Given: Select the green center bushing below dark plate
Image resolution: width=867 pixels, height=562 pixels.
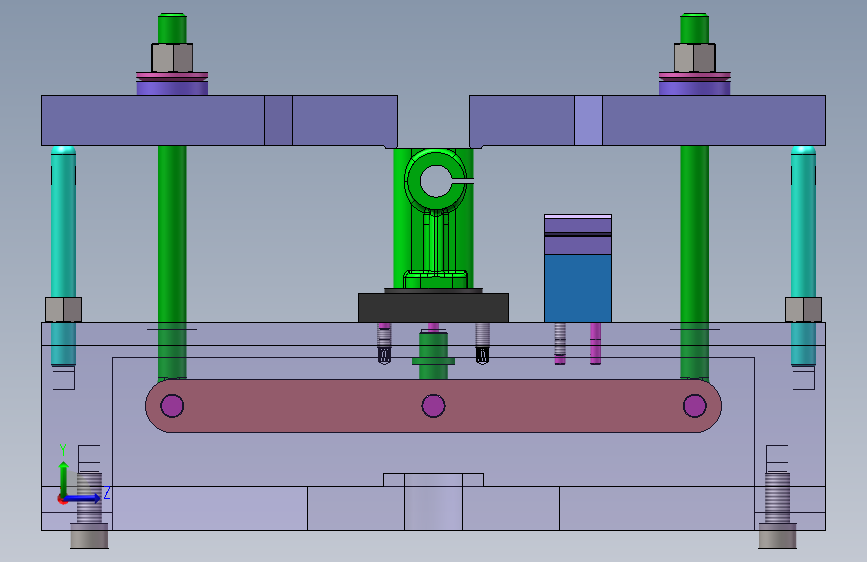Looking at the screenshot, I should [x=434, y=355].
